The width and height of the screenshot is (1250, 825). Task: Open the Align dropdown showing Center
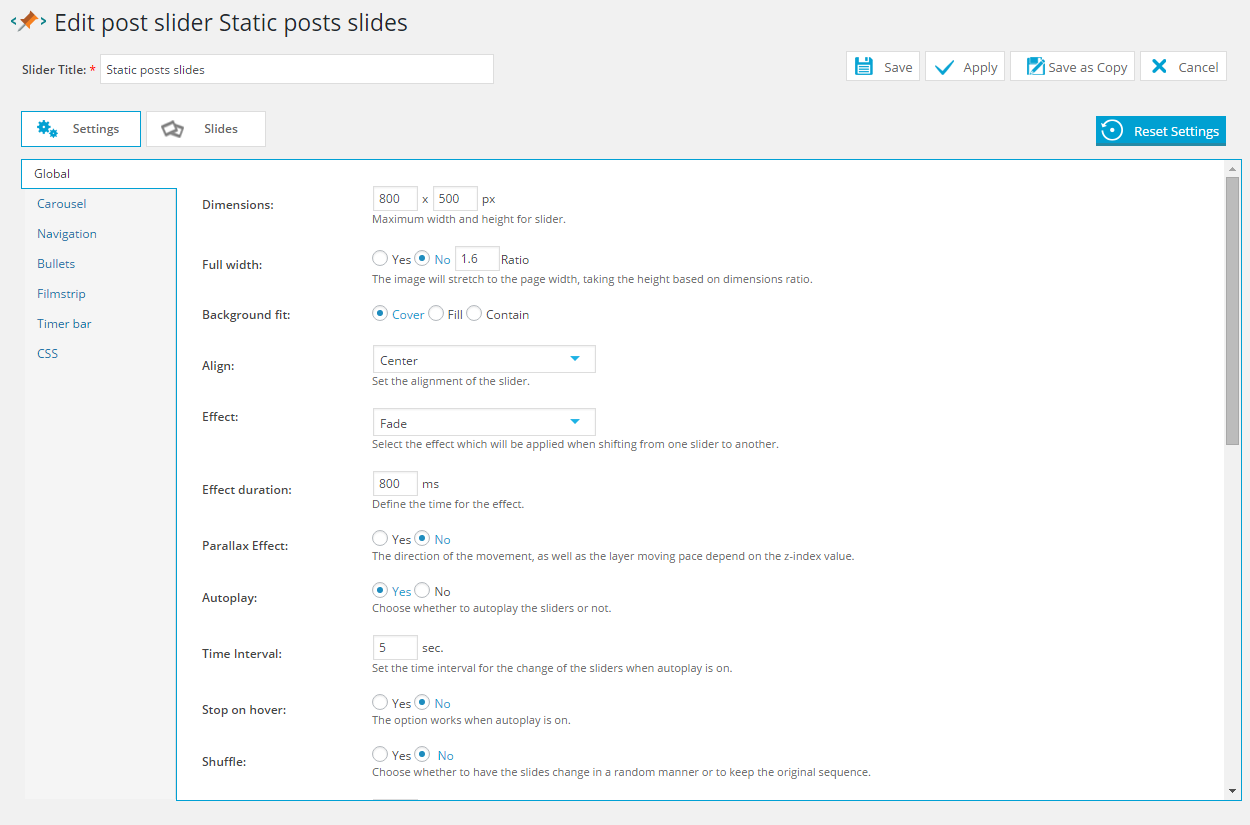[483, 360]
